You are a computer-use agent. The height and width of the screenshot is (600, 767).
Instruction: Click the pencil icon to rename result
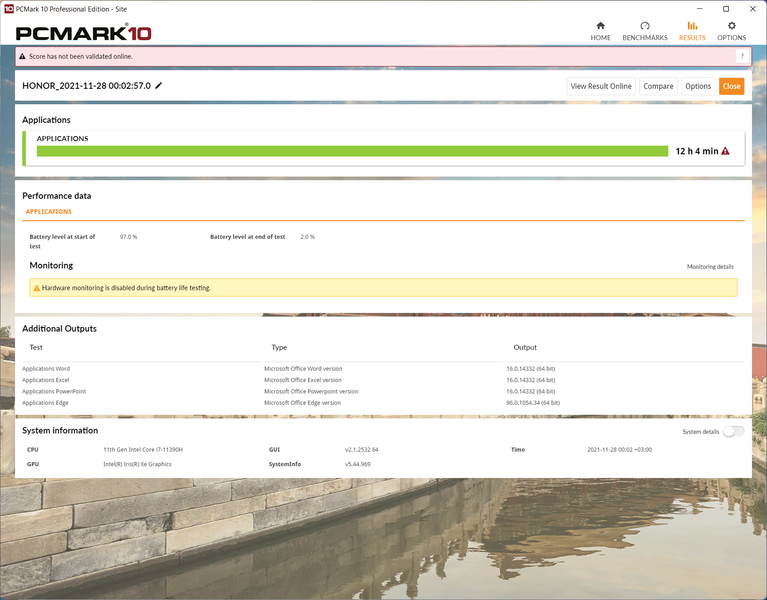click(x=158, y=86)
